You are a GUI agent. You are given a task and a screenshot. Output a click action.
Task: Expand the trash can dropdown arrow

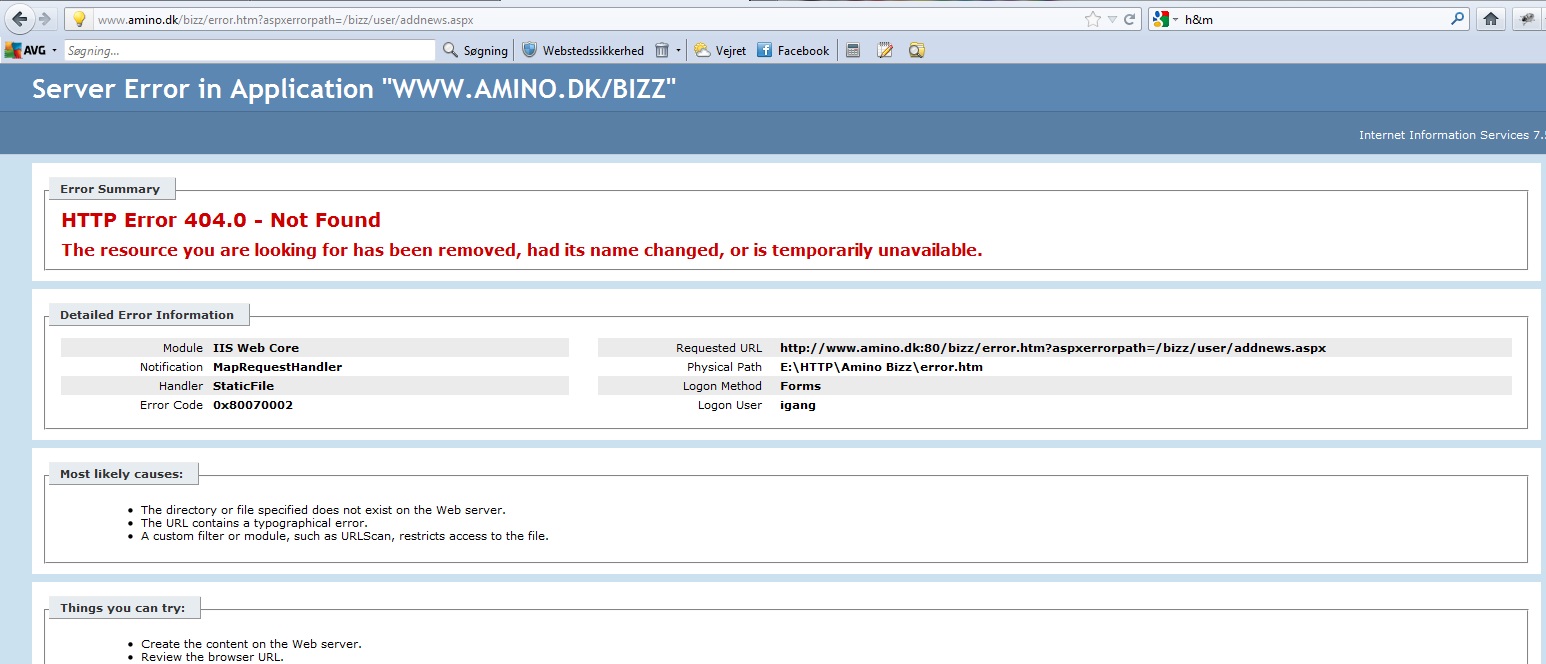point(678,50)
